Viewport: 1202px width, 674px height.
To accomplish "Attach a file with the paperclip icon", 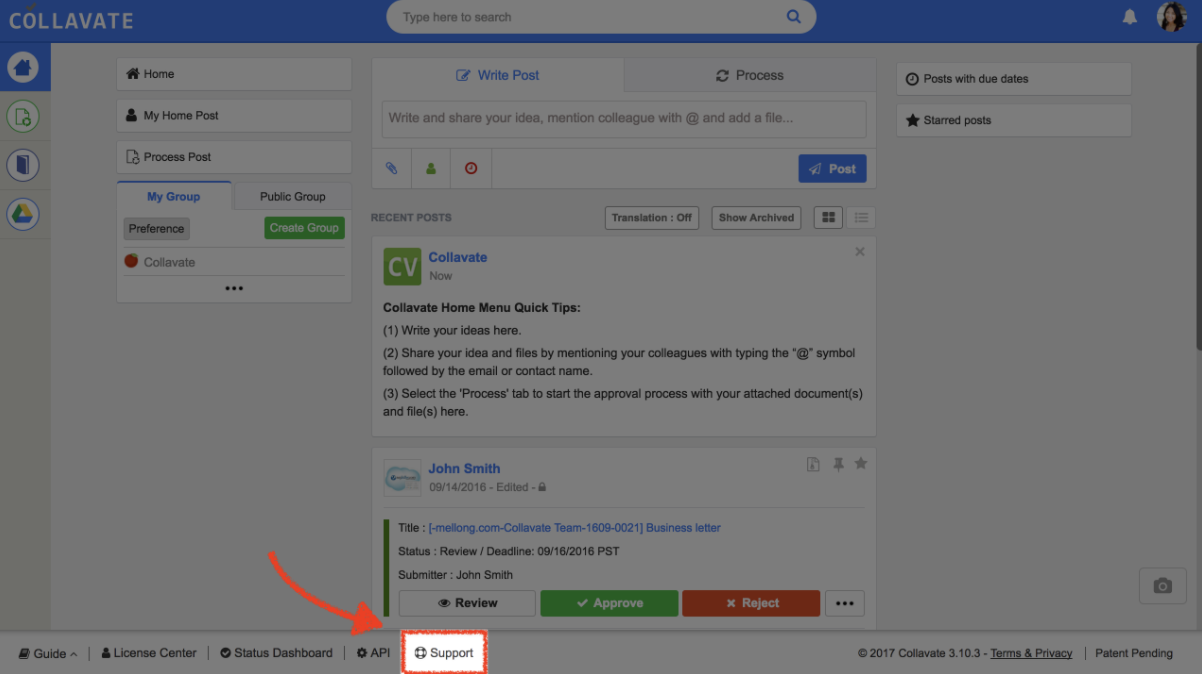I will tap(392, 169).
